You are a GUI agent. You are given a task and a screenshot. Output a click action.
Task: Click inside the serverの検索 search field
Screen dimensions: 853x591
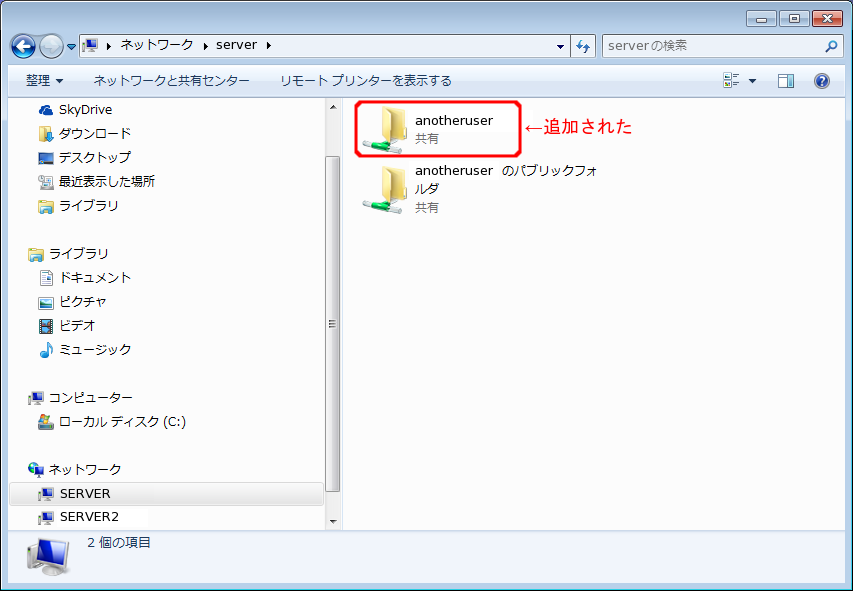tap(710, 46)
